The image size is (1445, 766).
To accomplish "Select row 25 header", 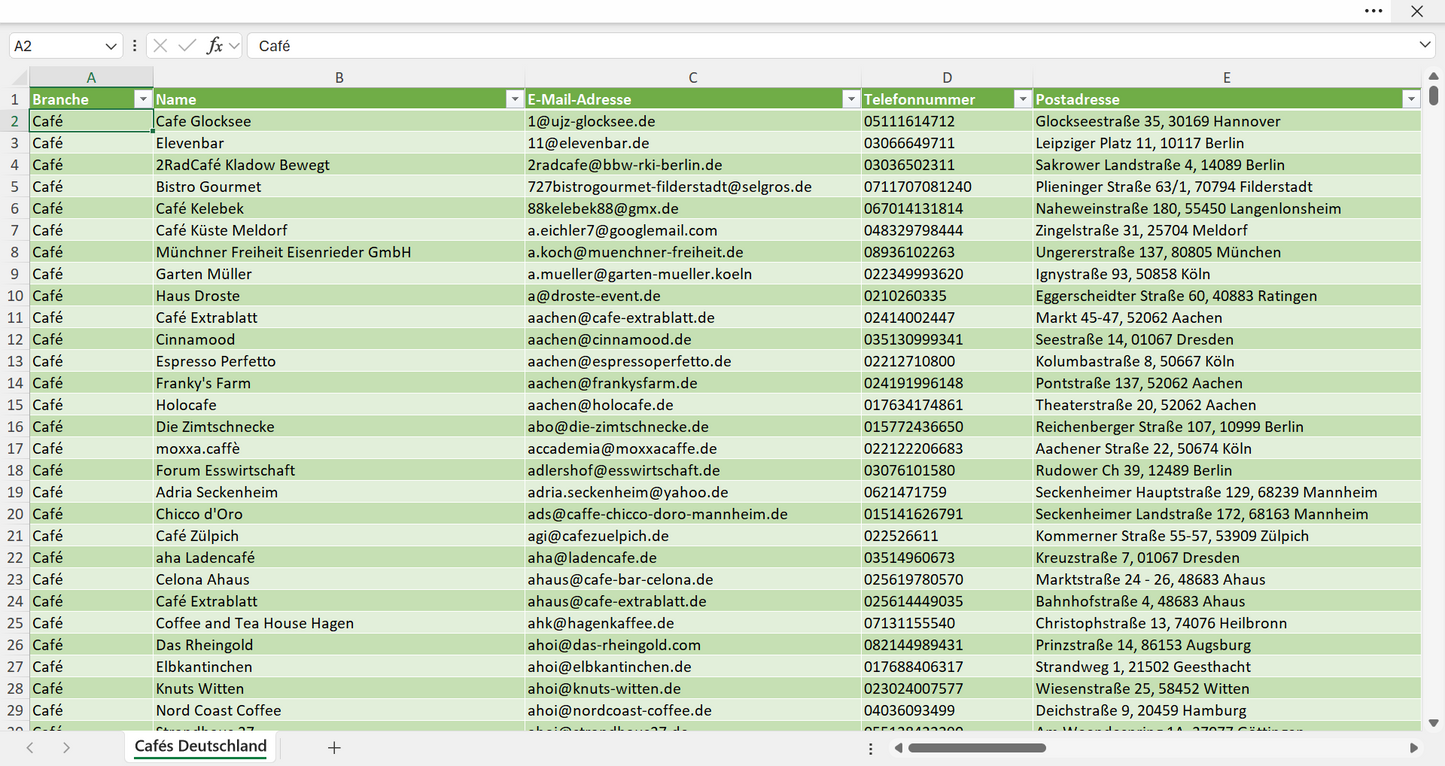I will tap(15, 623).
